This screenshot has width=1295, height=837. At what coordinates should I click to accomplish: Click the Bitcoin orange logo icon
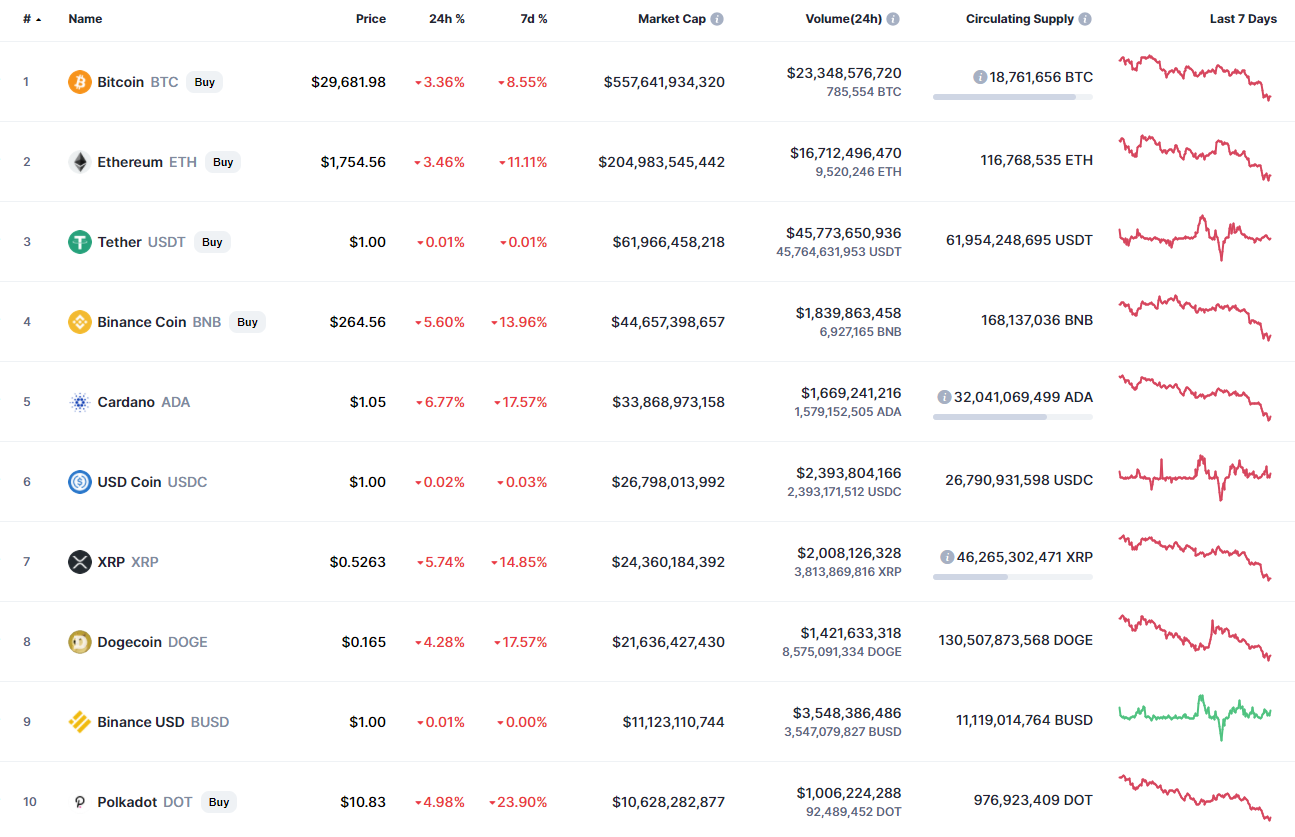(79, 82)
